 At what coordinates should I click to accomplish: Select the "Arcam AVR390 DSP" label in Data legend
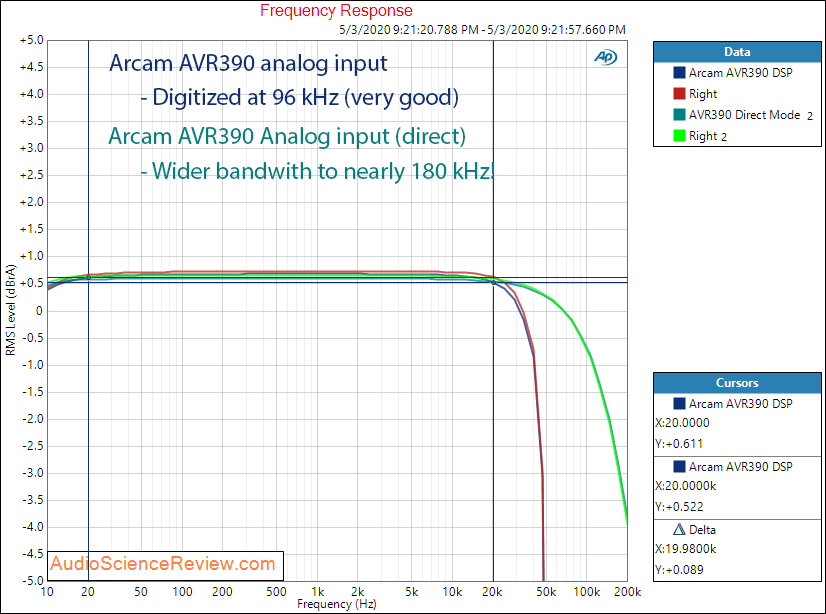click(741, 73)
